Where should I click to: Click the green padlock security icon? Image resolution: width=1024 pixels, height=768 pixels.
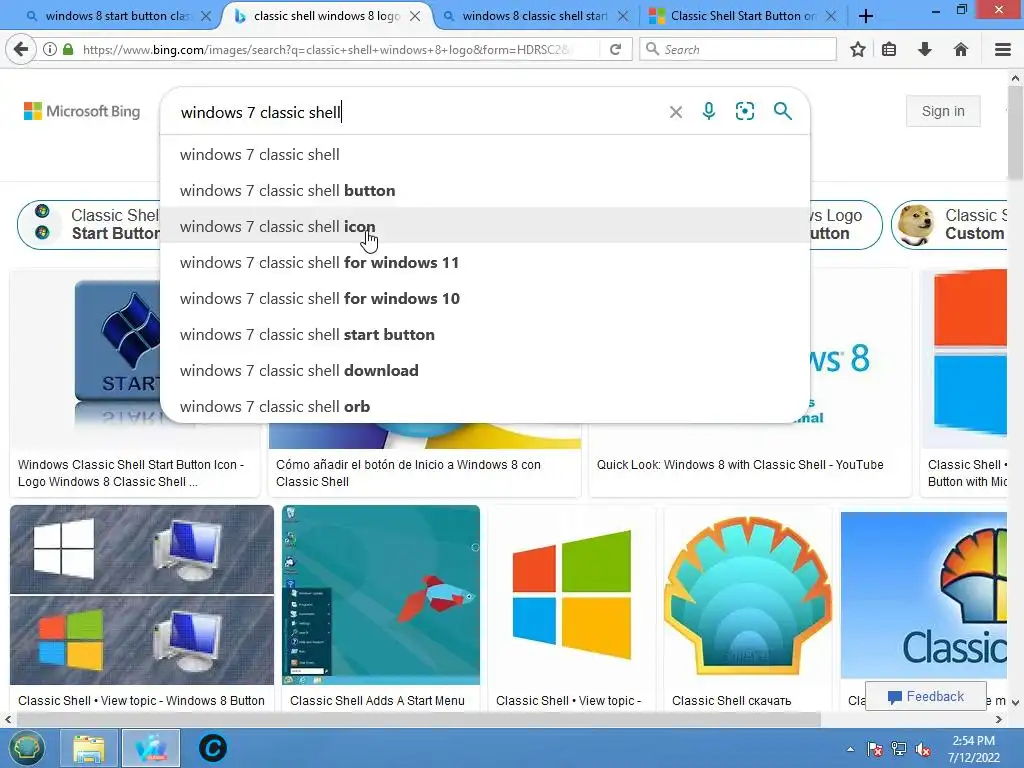coord(68,49)
